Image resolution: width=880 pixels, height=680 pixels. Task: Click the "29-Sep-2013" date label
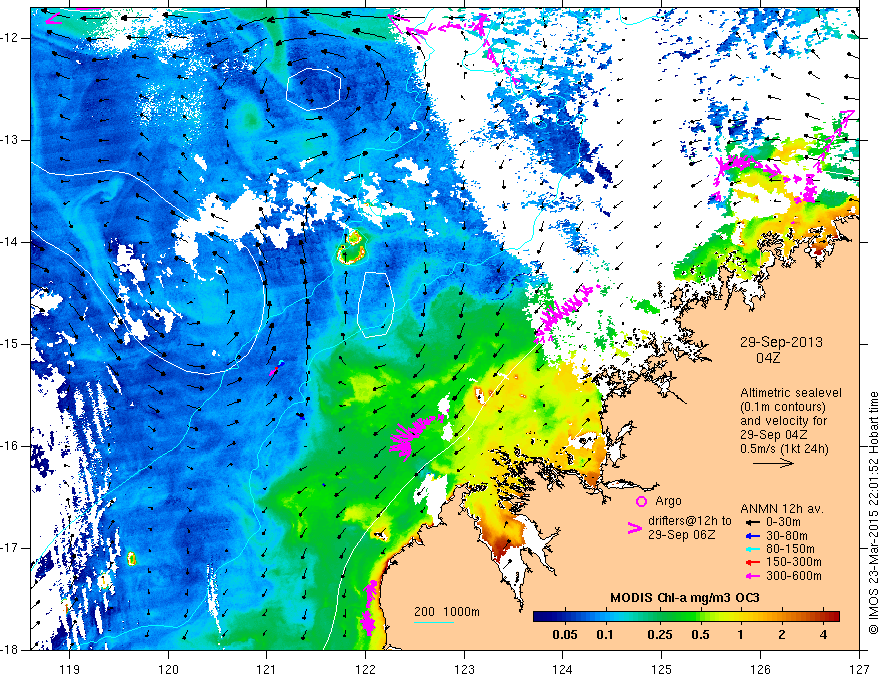(x=781, y=342)
